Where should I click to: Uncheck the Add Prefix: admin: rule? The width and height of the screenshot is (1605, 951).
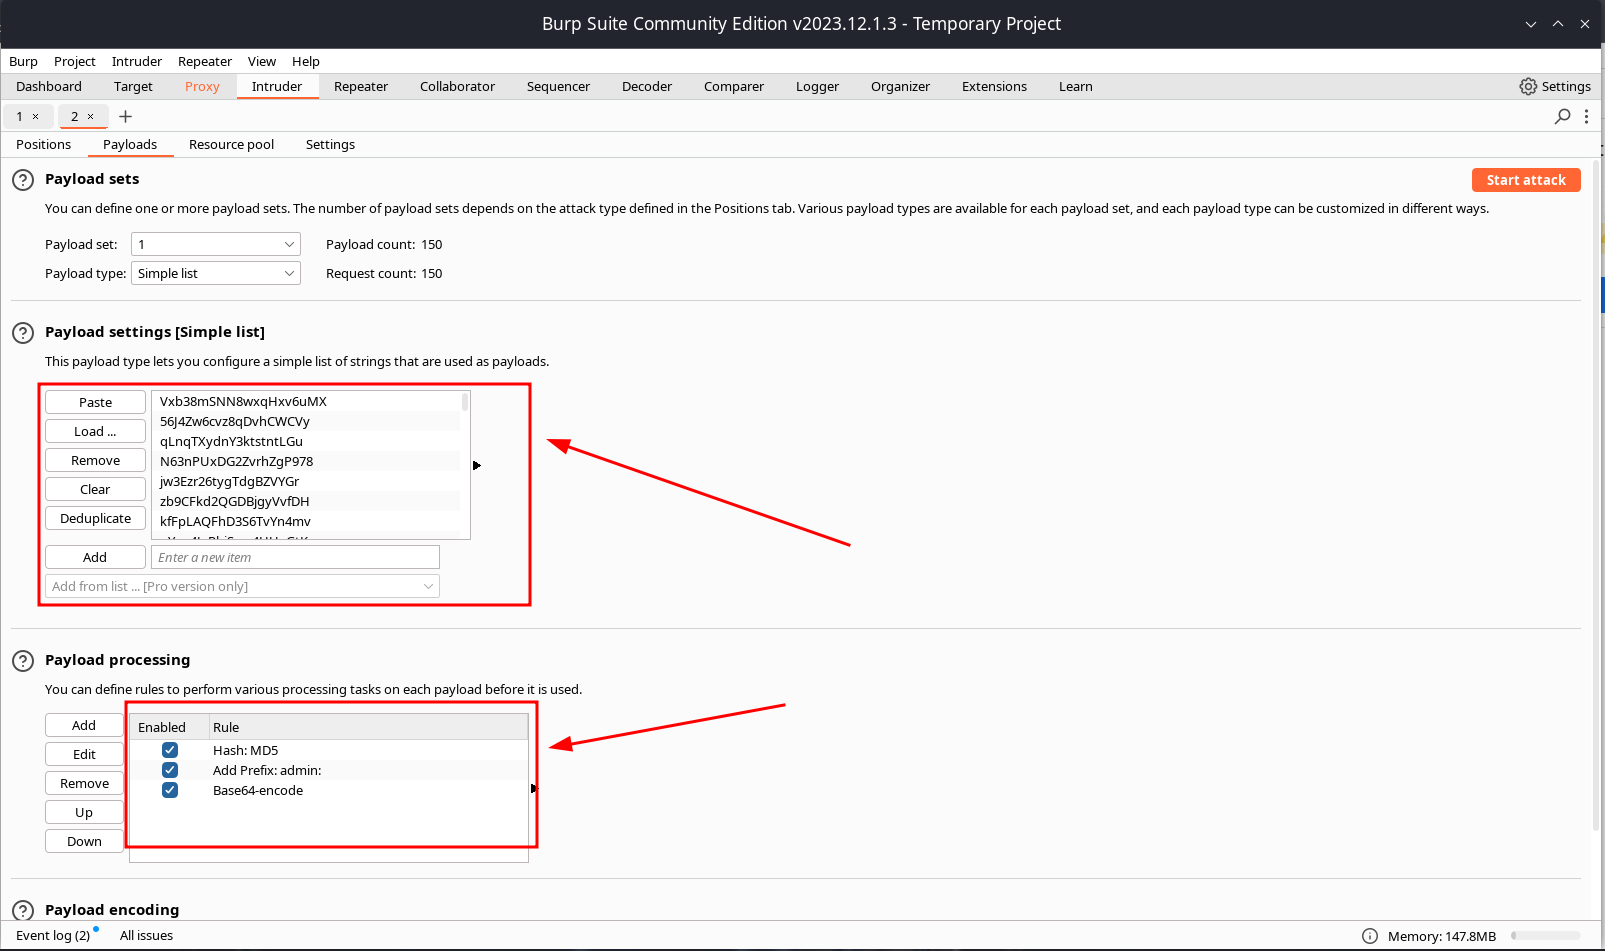[x=170, y=770]
